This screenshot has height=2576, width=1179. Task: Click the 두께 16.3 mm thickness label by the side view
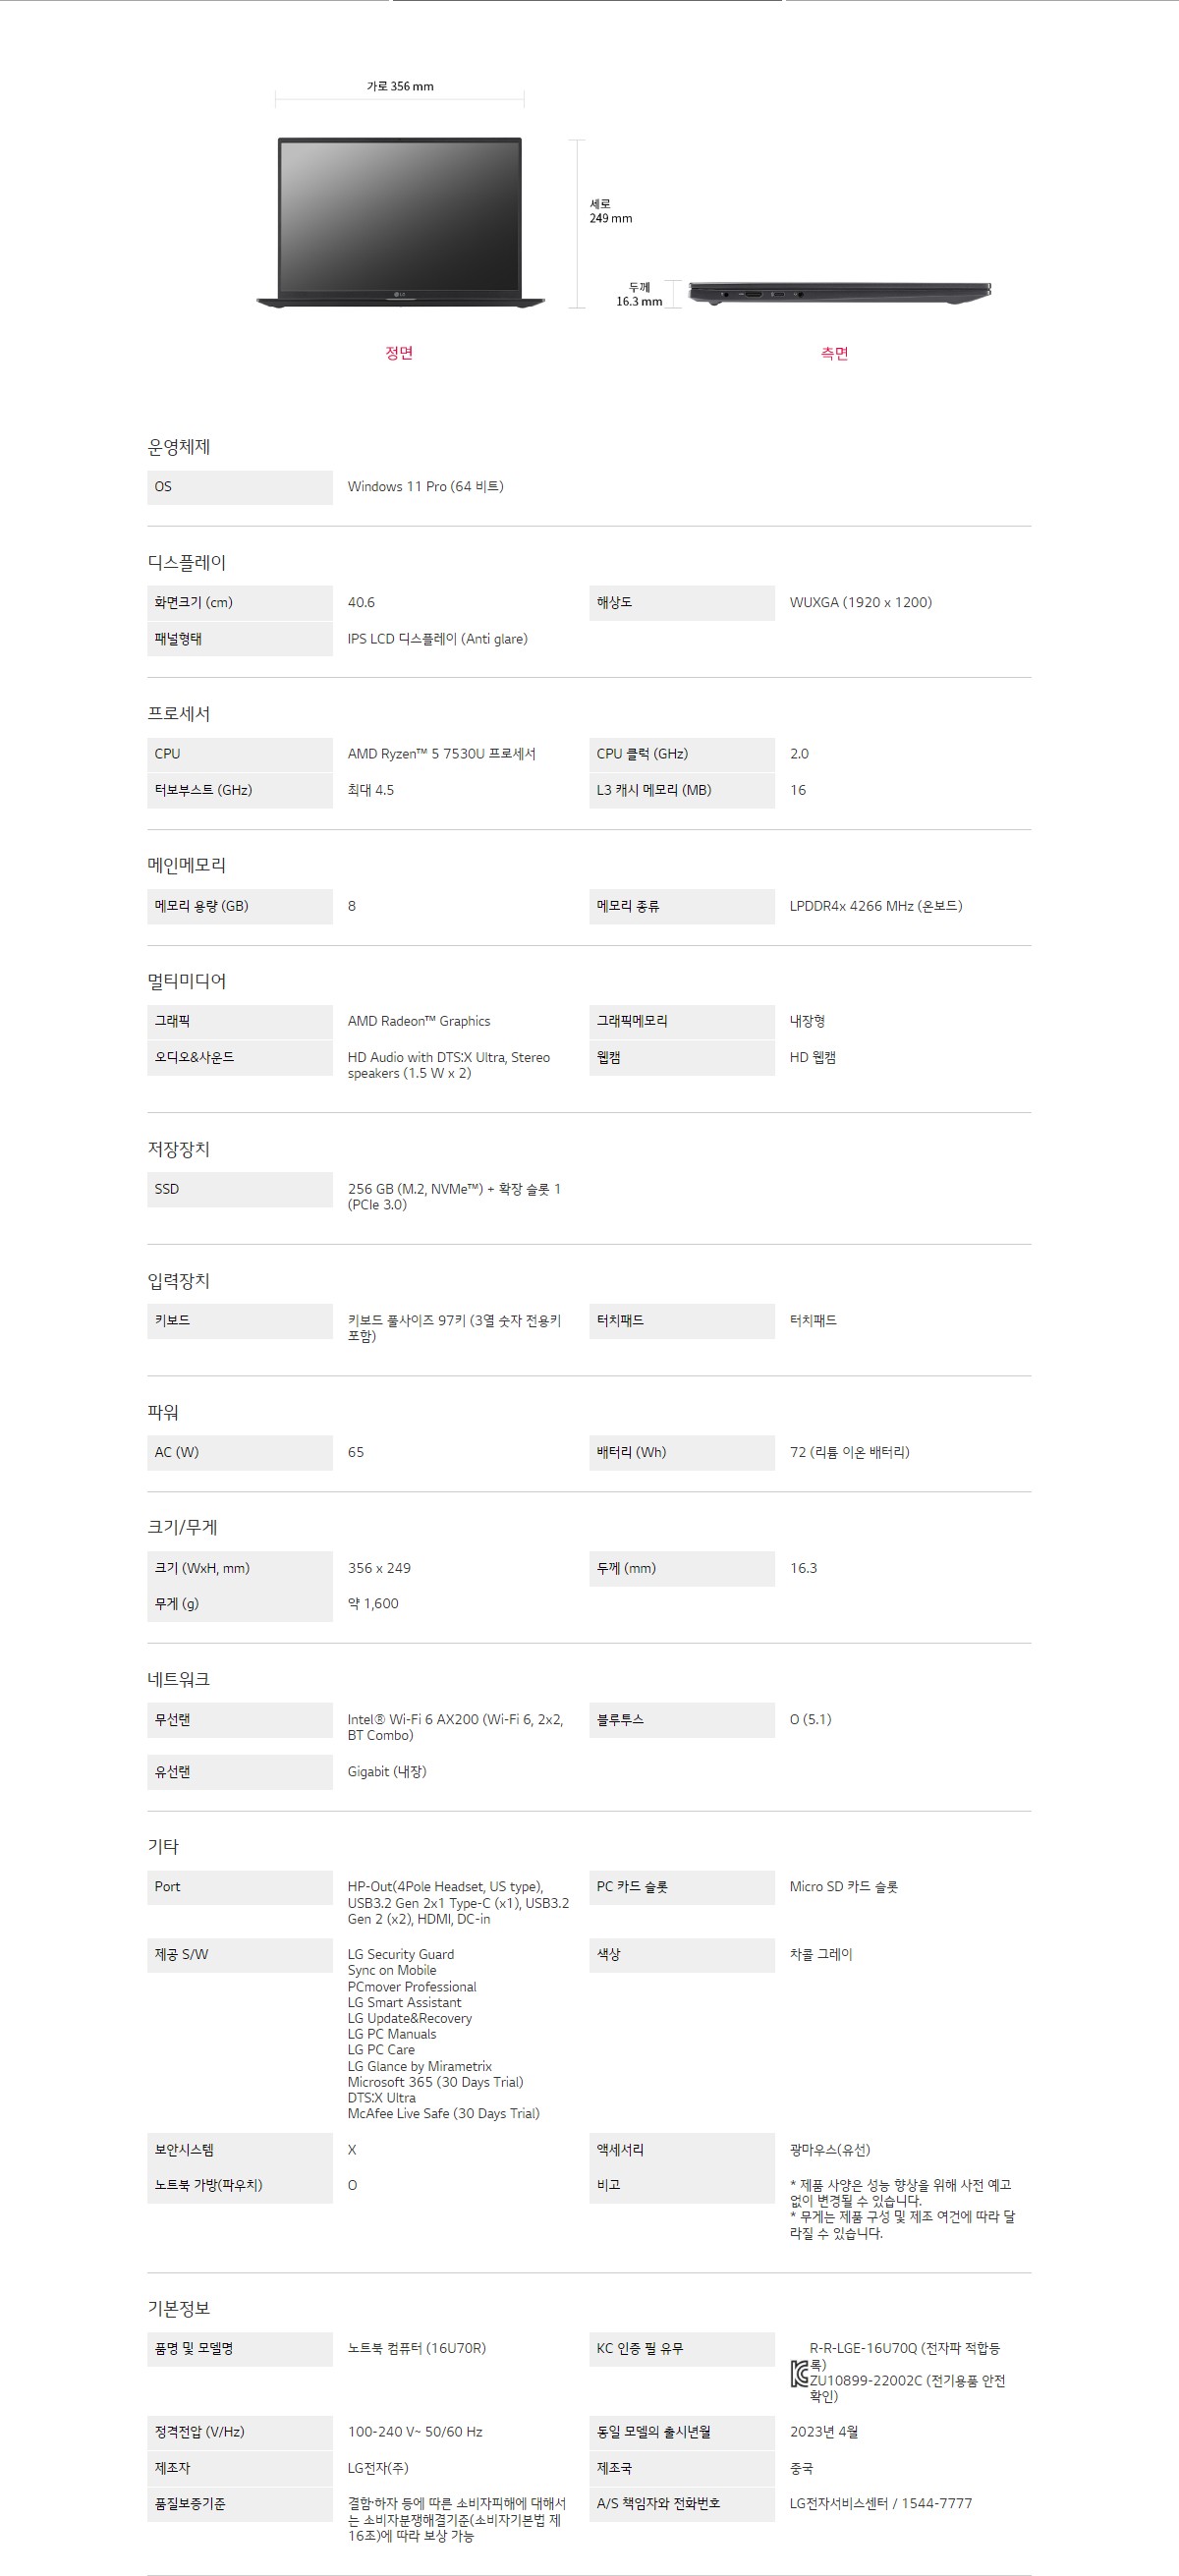[x=639, y=294]
